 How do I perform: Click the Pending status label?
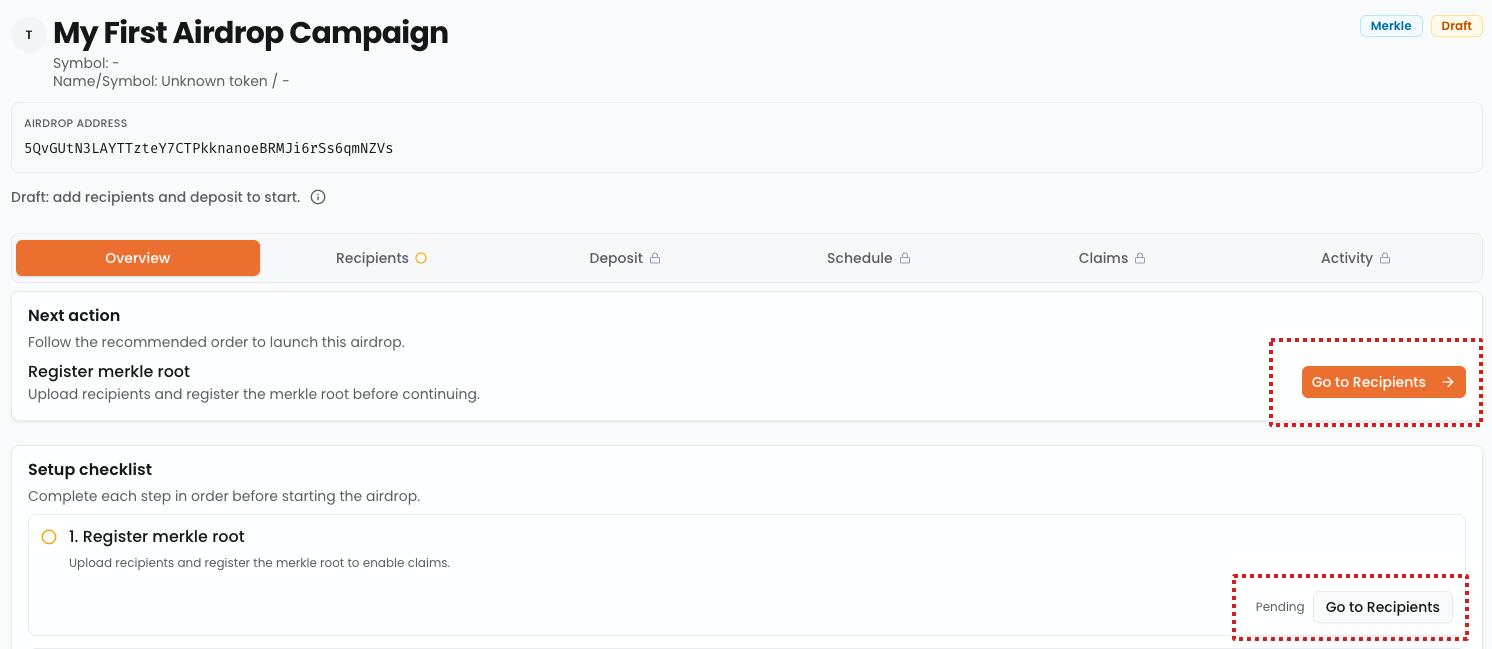click(1280, 607)
